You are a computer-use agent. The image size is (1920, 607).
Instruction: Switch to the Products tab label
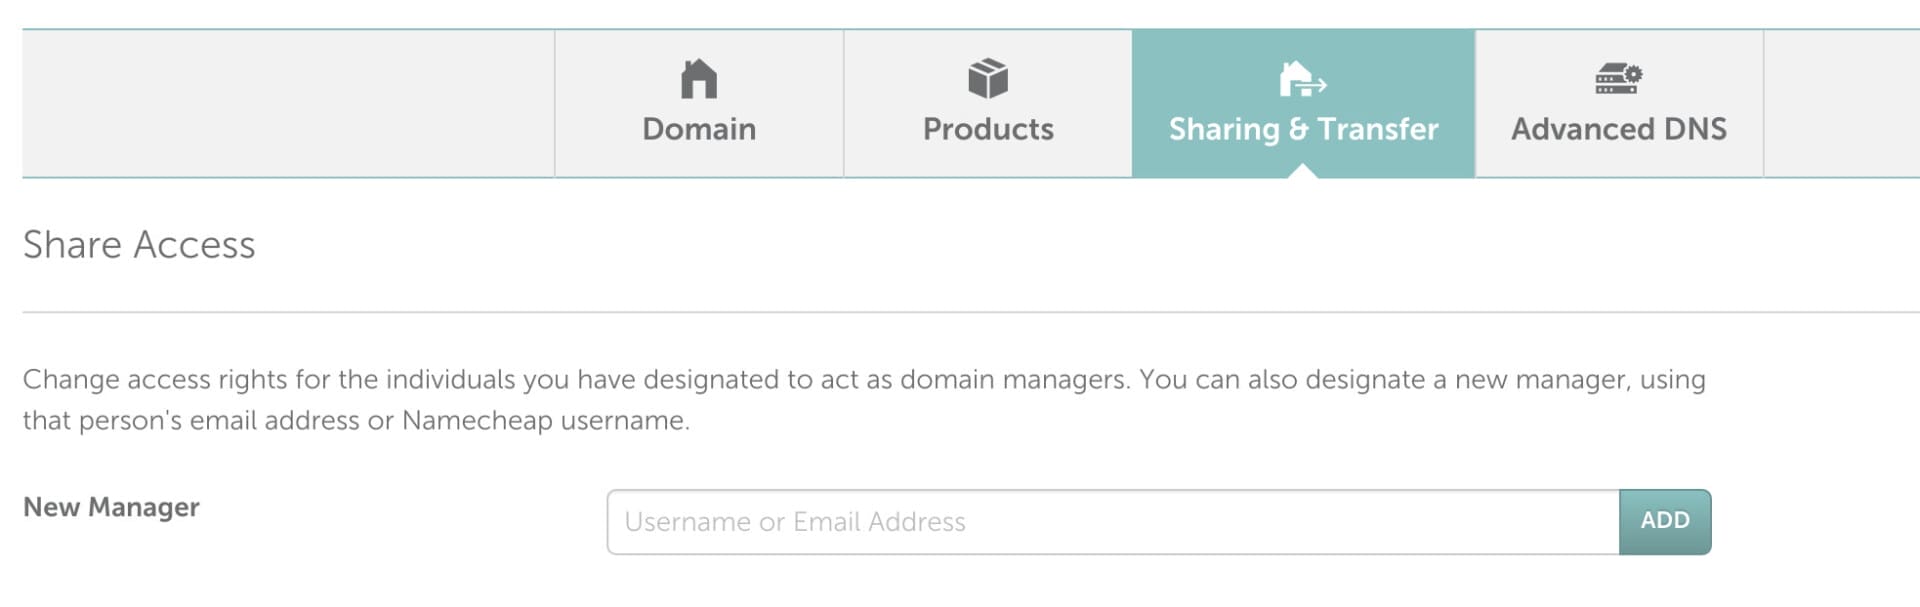pyautogui.click(x=988, y=129)
